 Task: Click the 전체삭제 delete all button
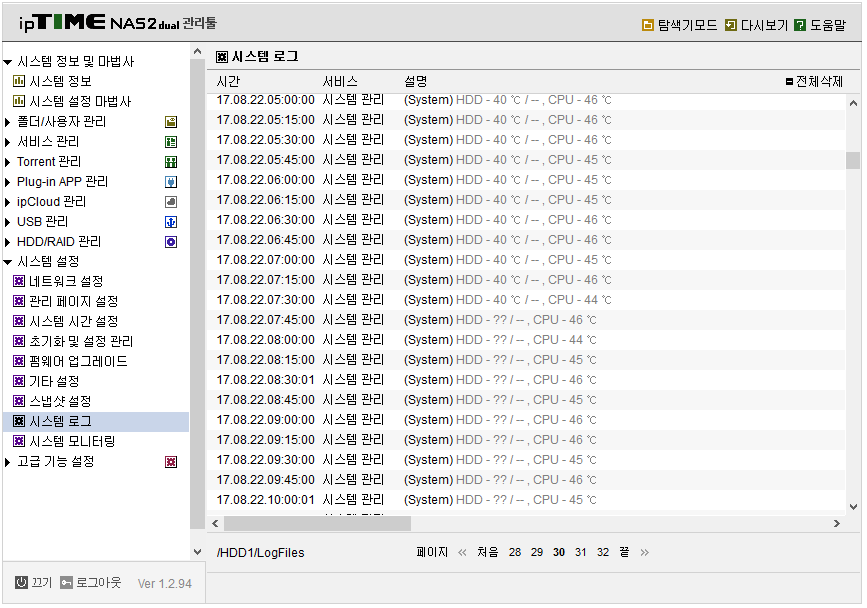pyautogui.click(x=814, y=82)
